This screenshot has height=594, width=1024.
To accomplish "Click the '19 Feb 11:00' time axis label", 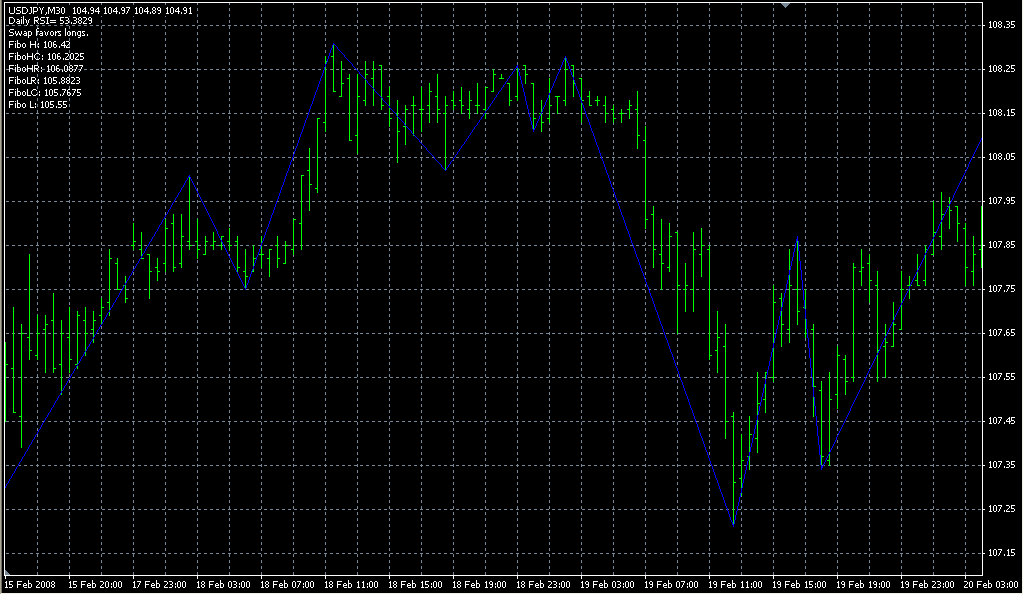I will (735, 583).
